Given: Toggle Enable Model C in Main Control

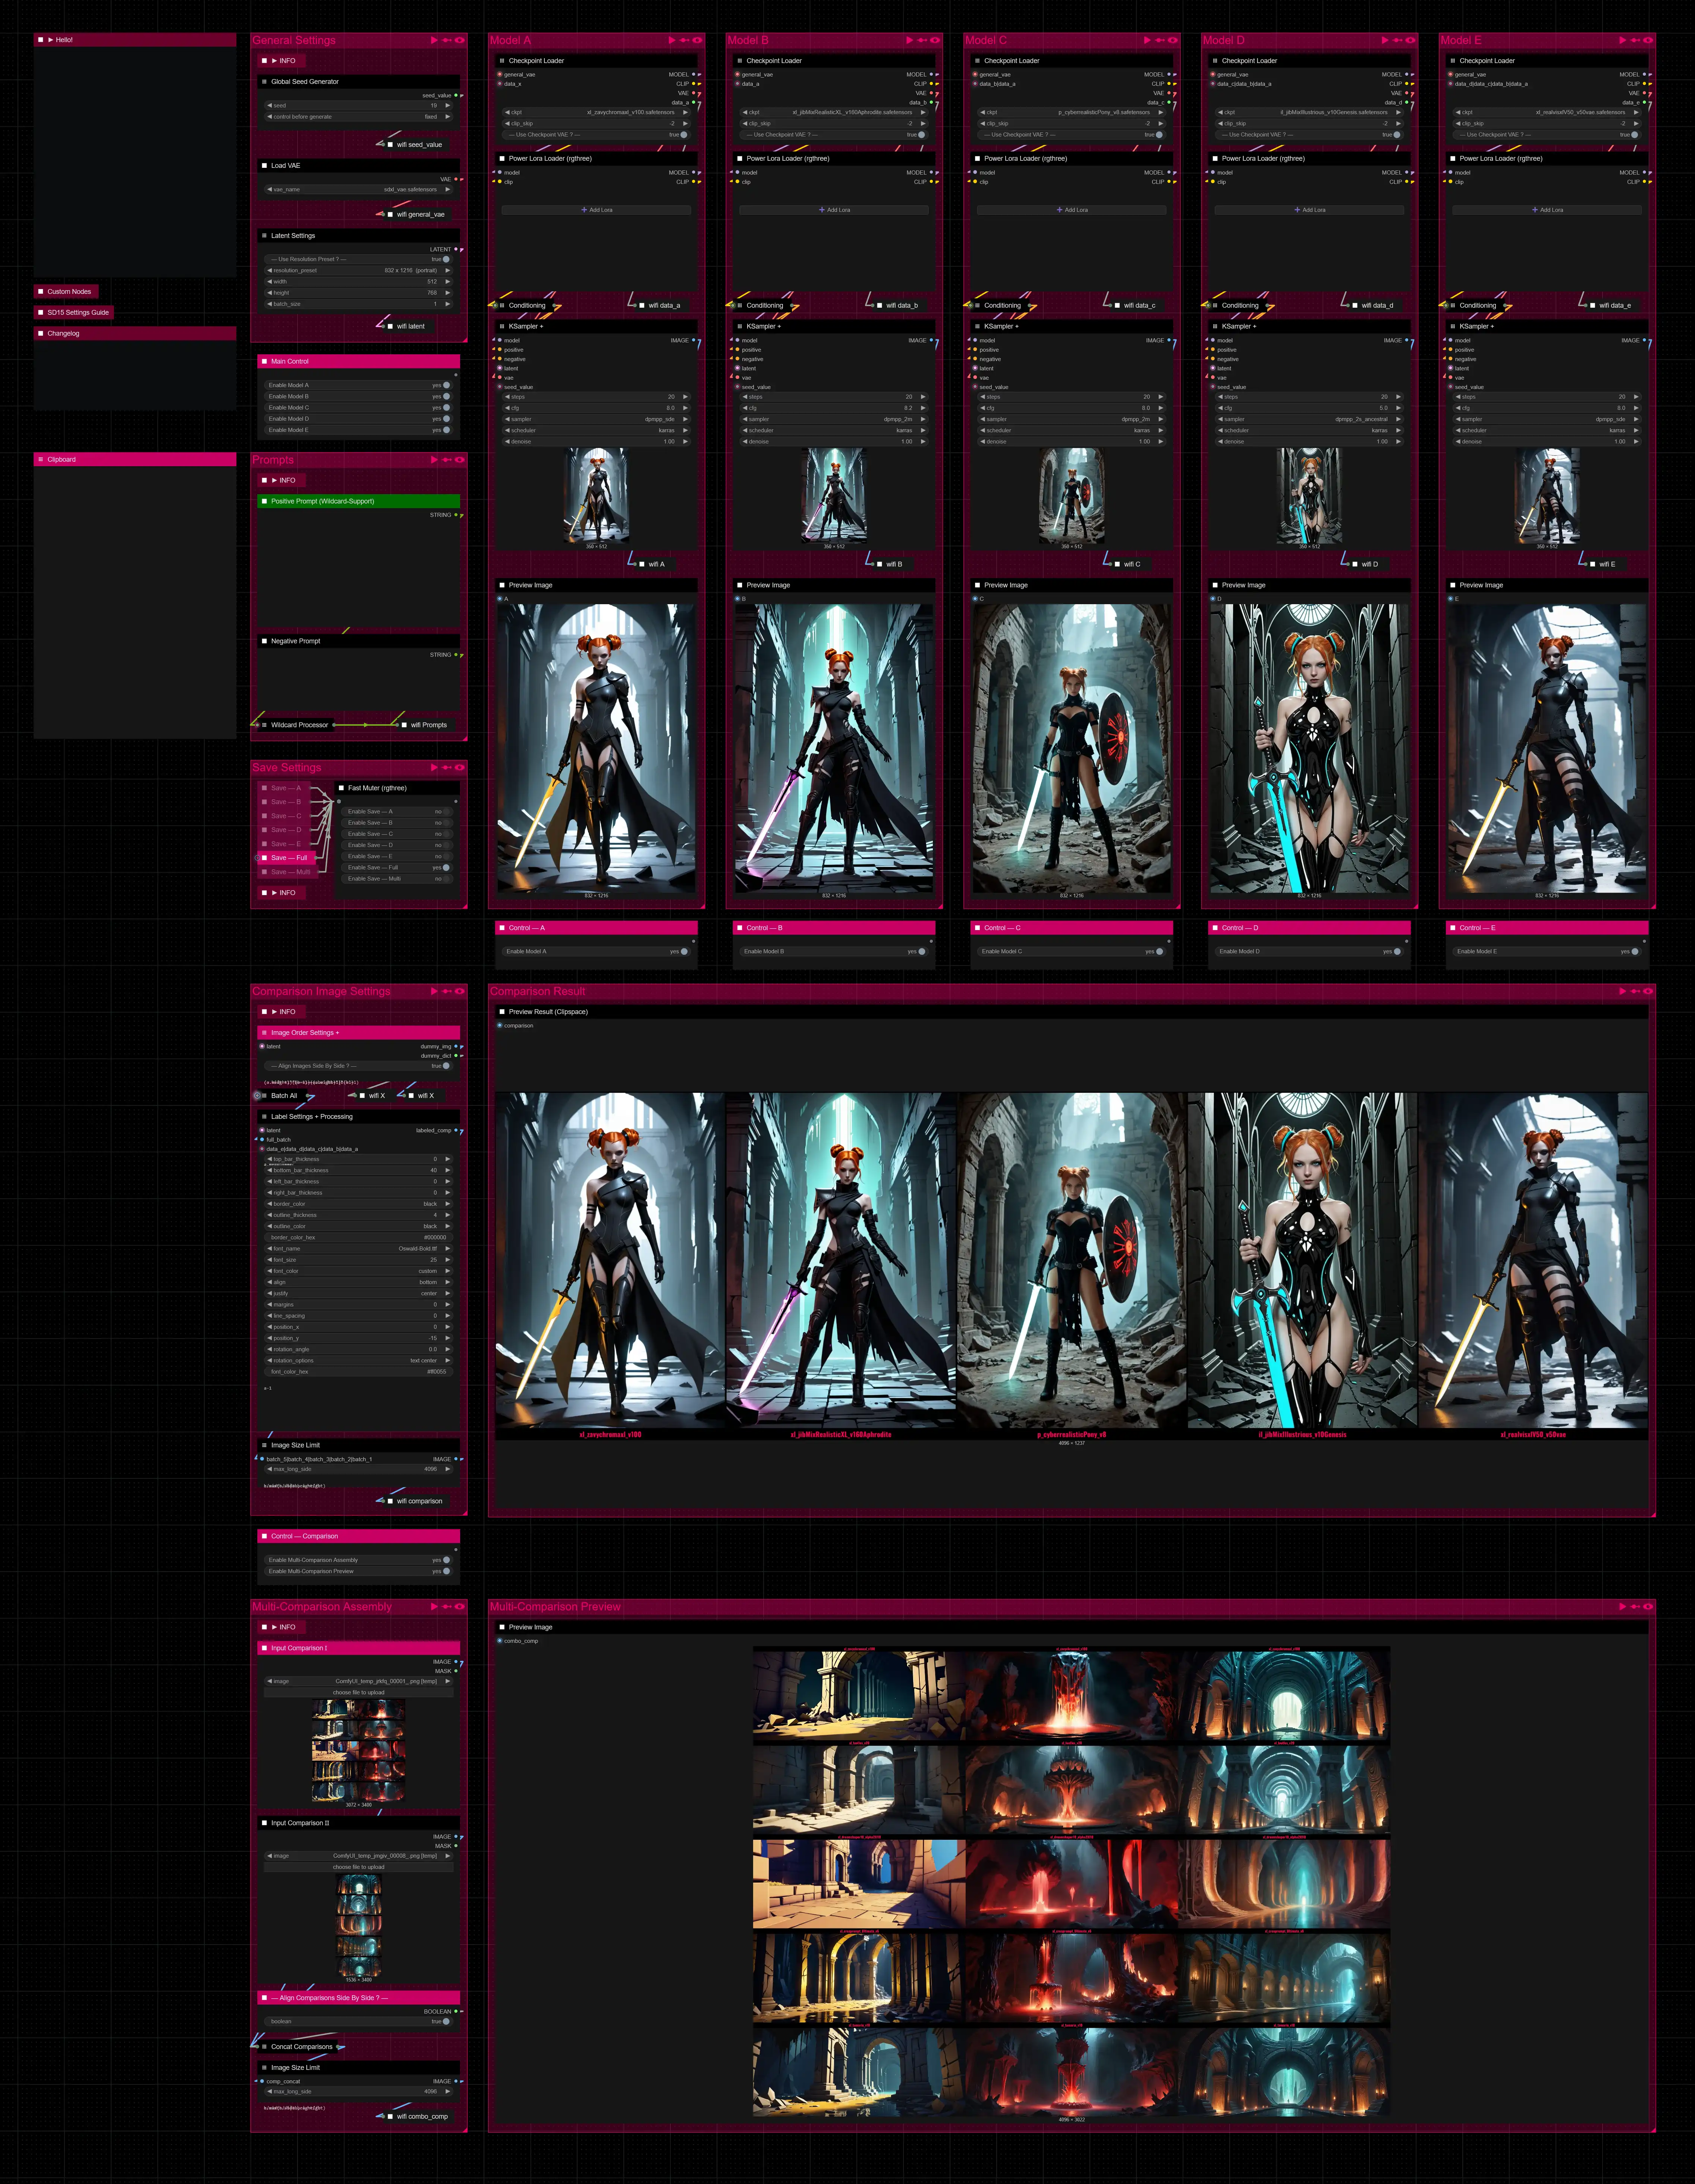Looking at the screenshot, I should coord(446,408).
